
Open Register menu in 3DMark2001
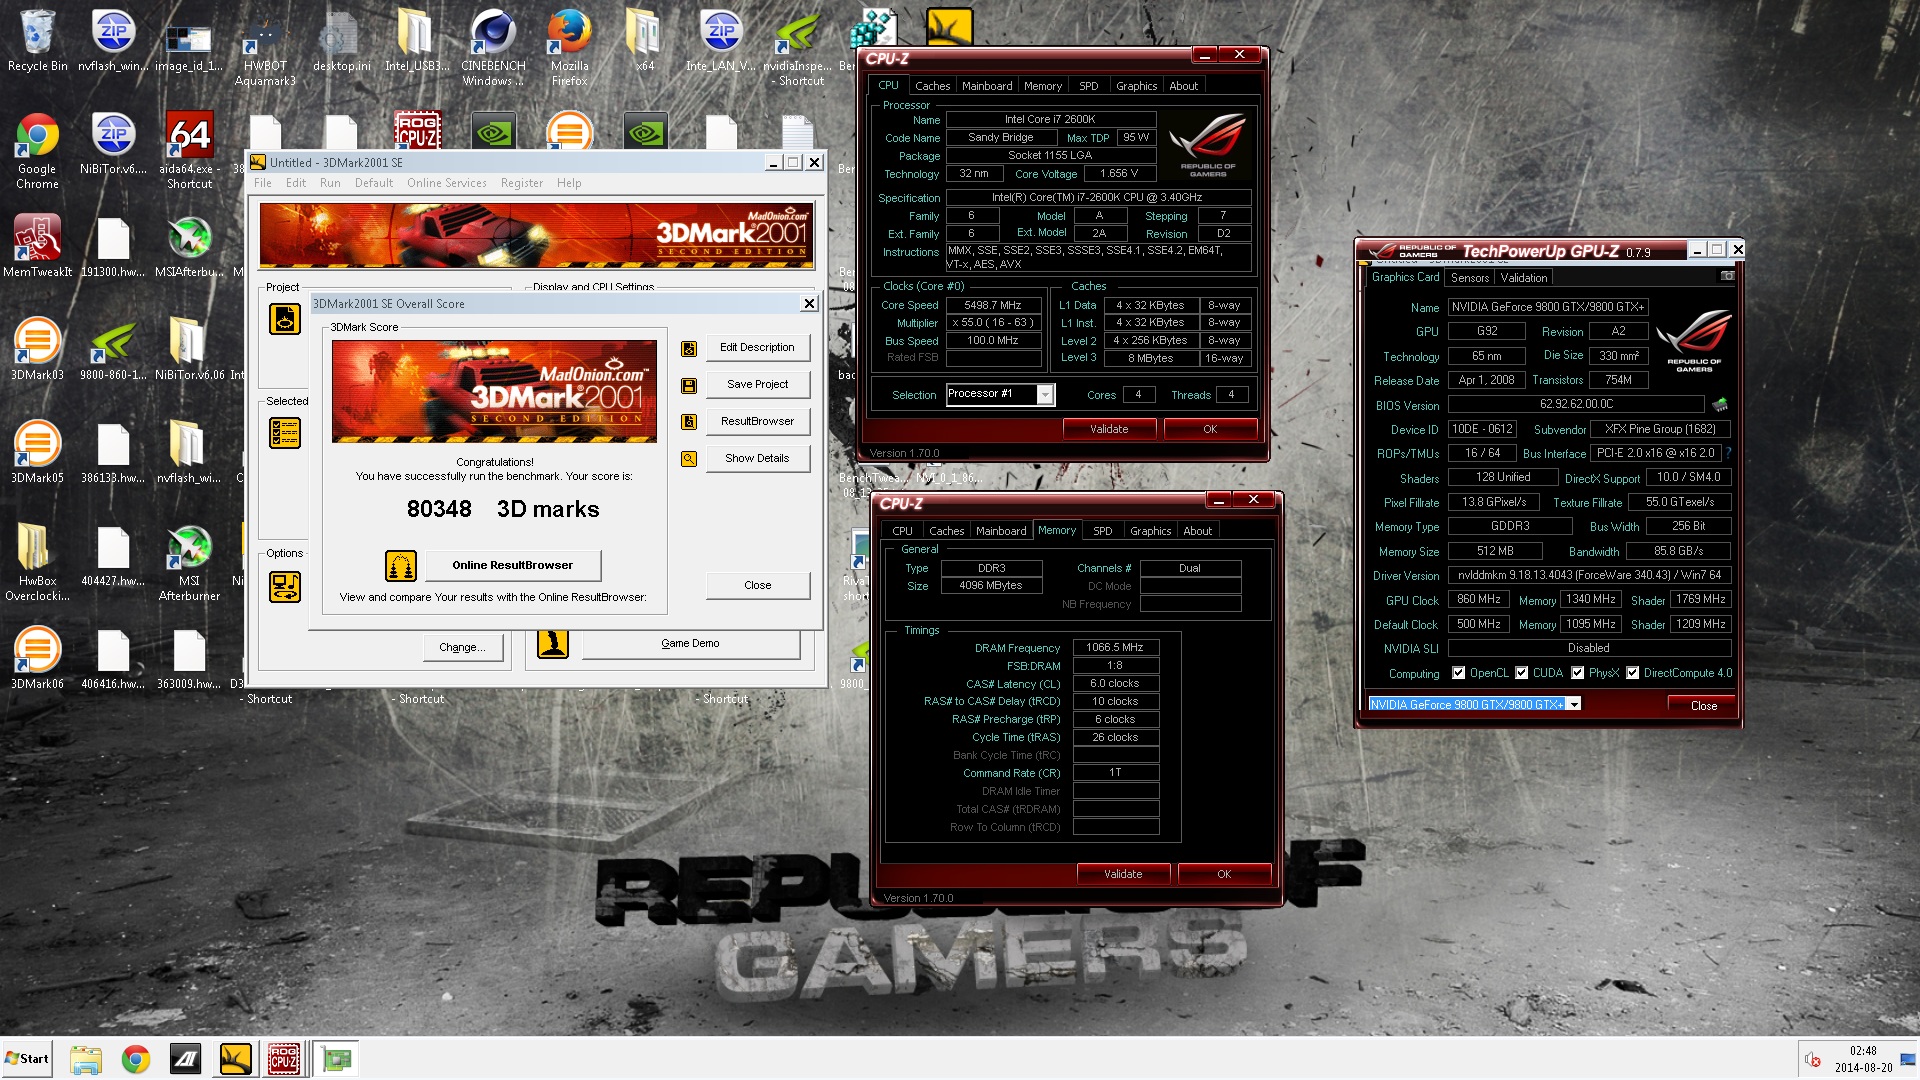pos(522,183)
